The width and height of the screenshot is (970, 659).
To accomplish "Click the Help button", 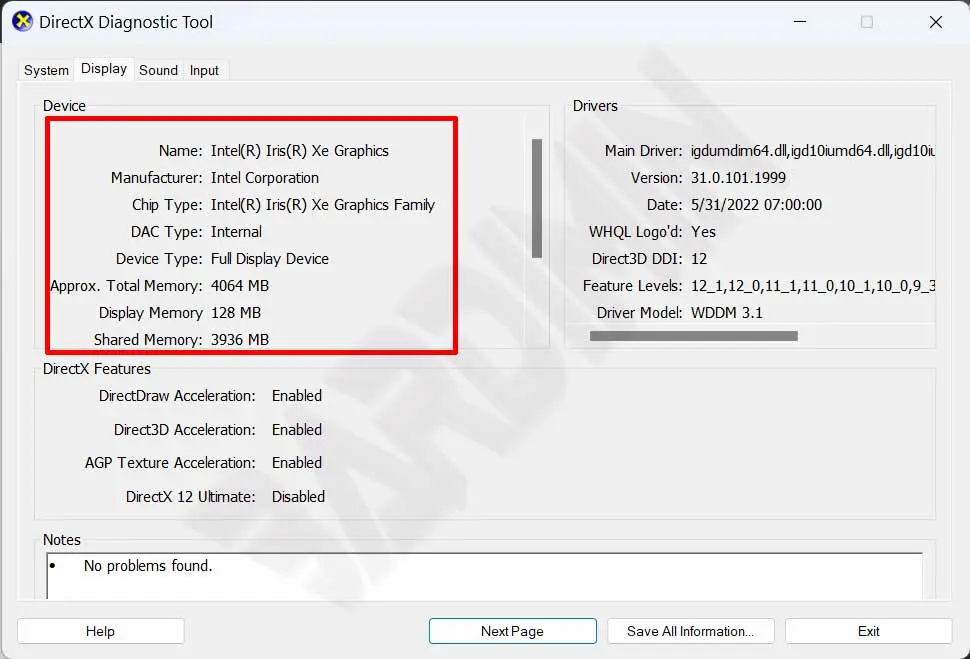I will [x=100, y=631].
